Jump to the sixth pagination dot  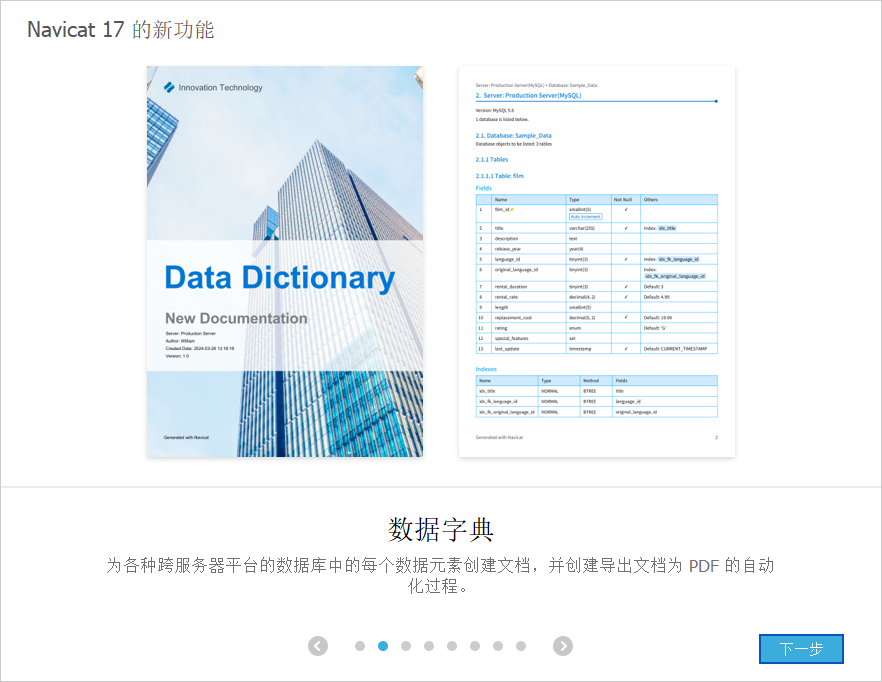475,646
